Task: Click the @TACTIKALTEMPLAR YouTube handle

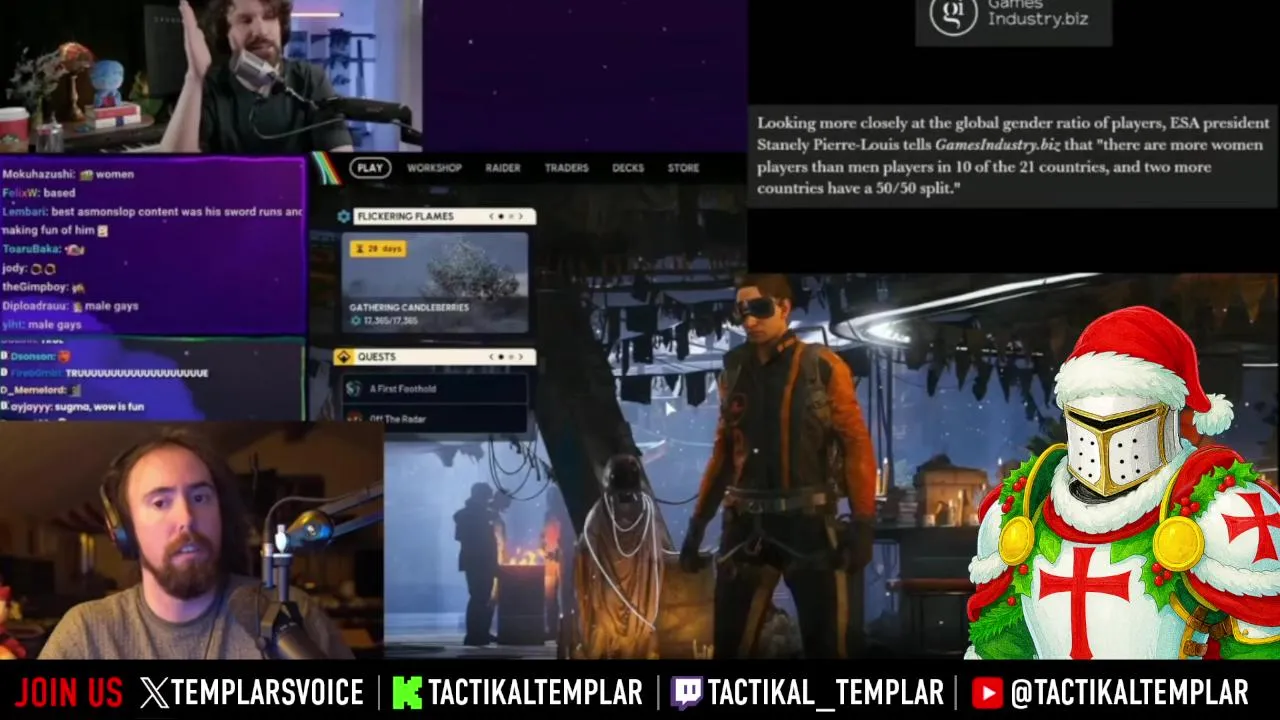Action: 1129,693
